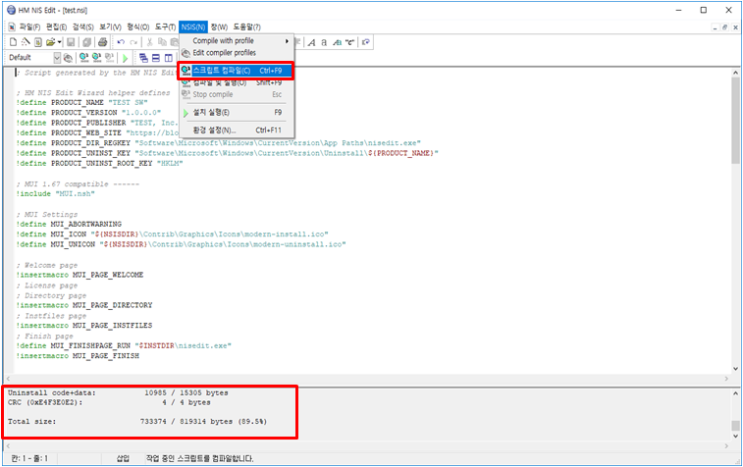Expand the Open file recent list arrow
Viewport: 743px width, 467px height.
(x=59, y=42)
